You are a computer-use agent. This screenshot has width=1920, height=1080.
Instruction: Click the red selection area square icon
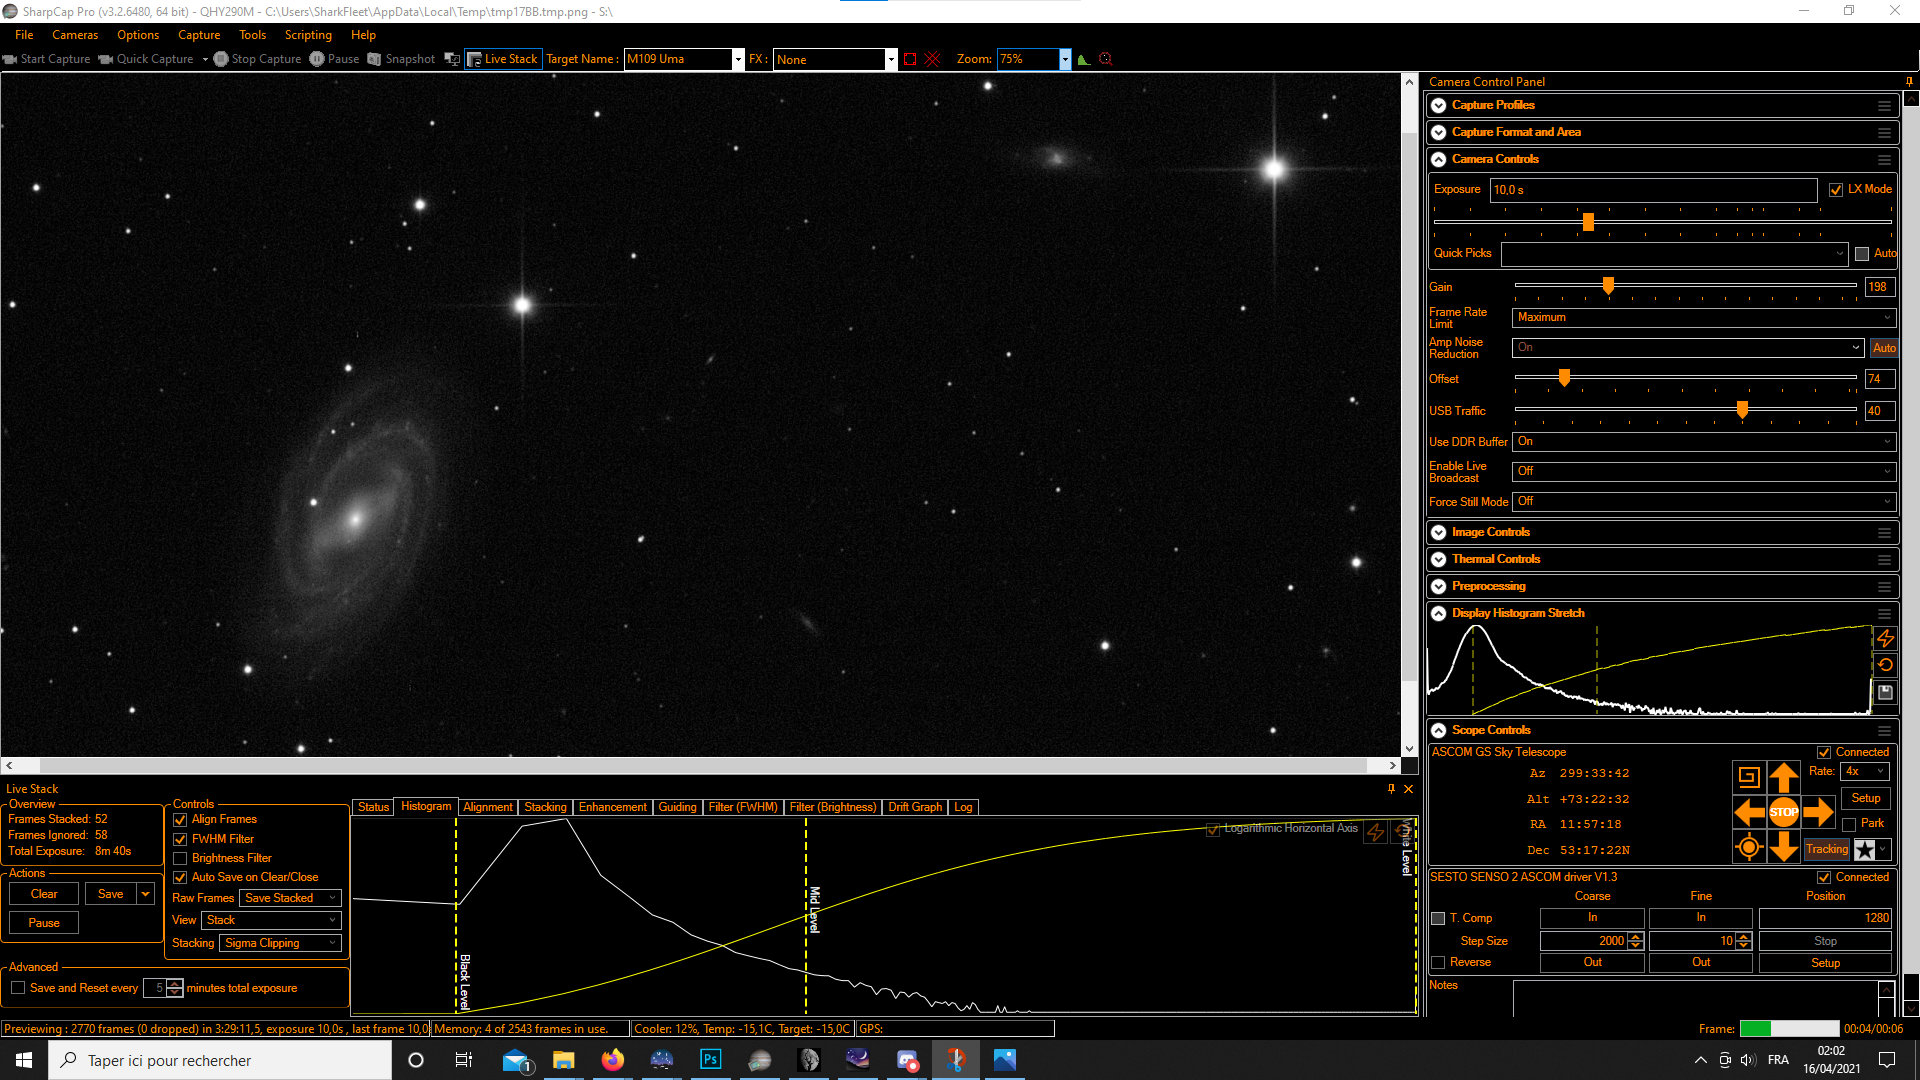point(910,59)
